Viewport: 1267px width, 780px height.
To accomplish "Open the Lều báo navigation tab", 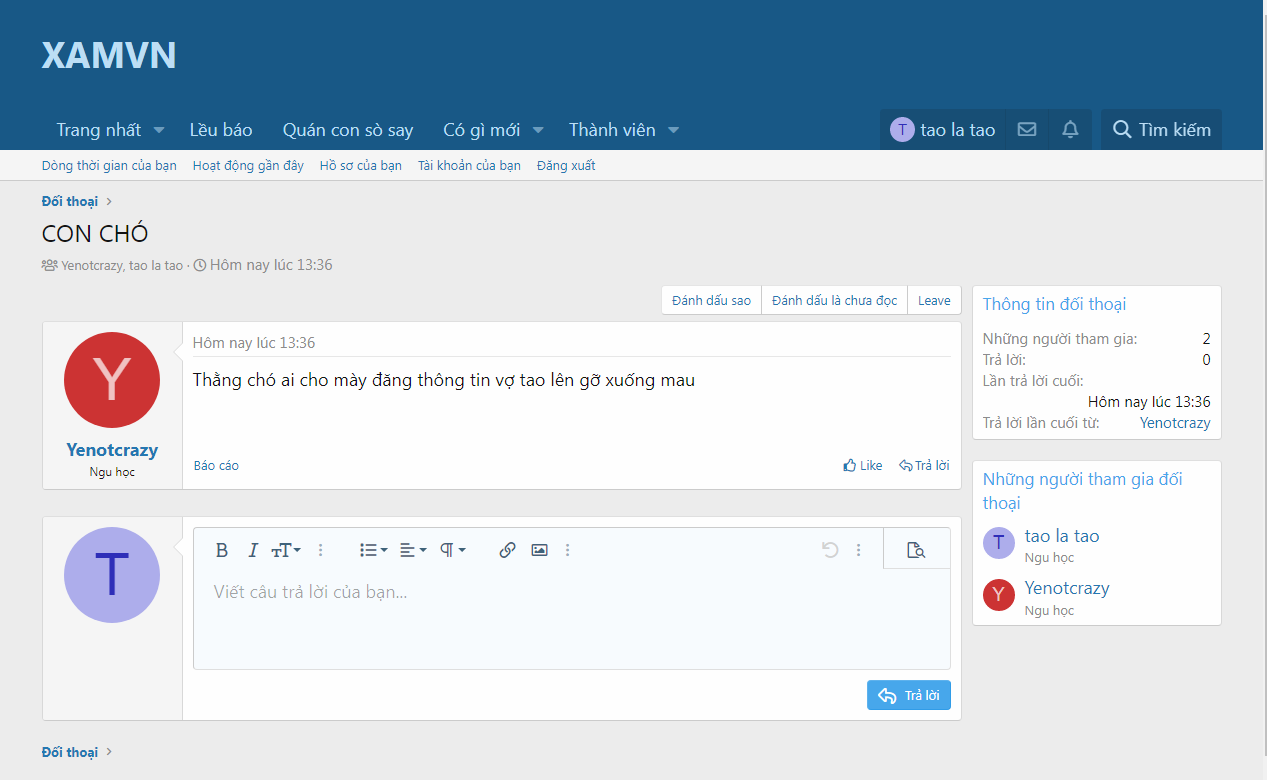I will pyautogui.click(x=221, y=130).
